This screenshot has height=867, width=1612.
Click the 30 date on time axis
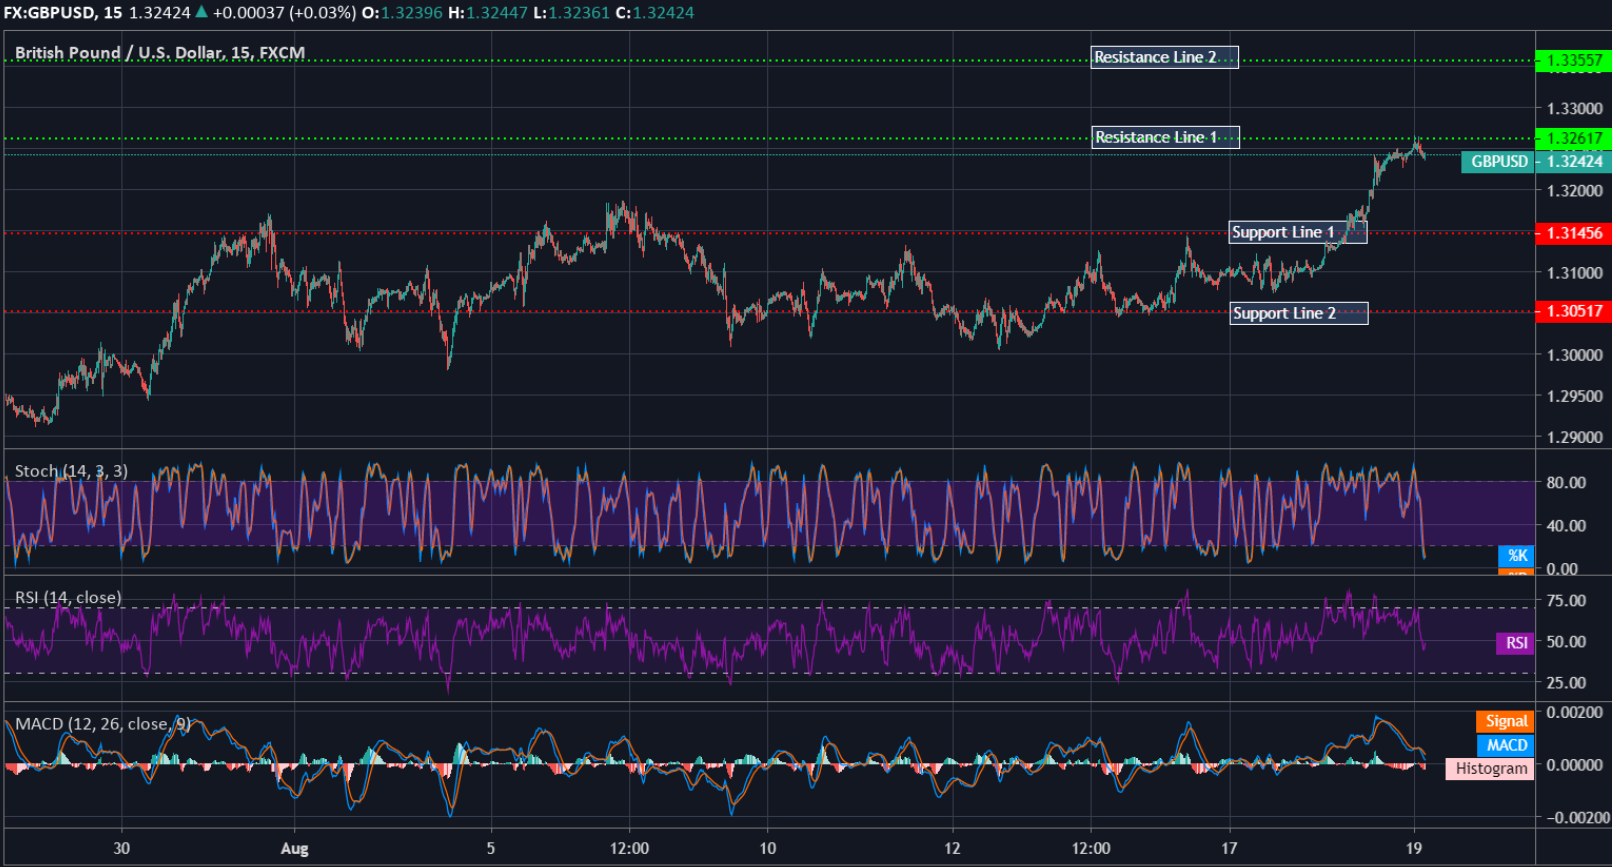(121, 848)
